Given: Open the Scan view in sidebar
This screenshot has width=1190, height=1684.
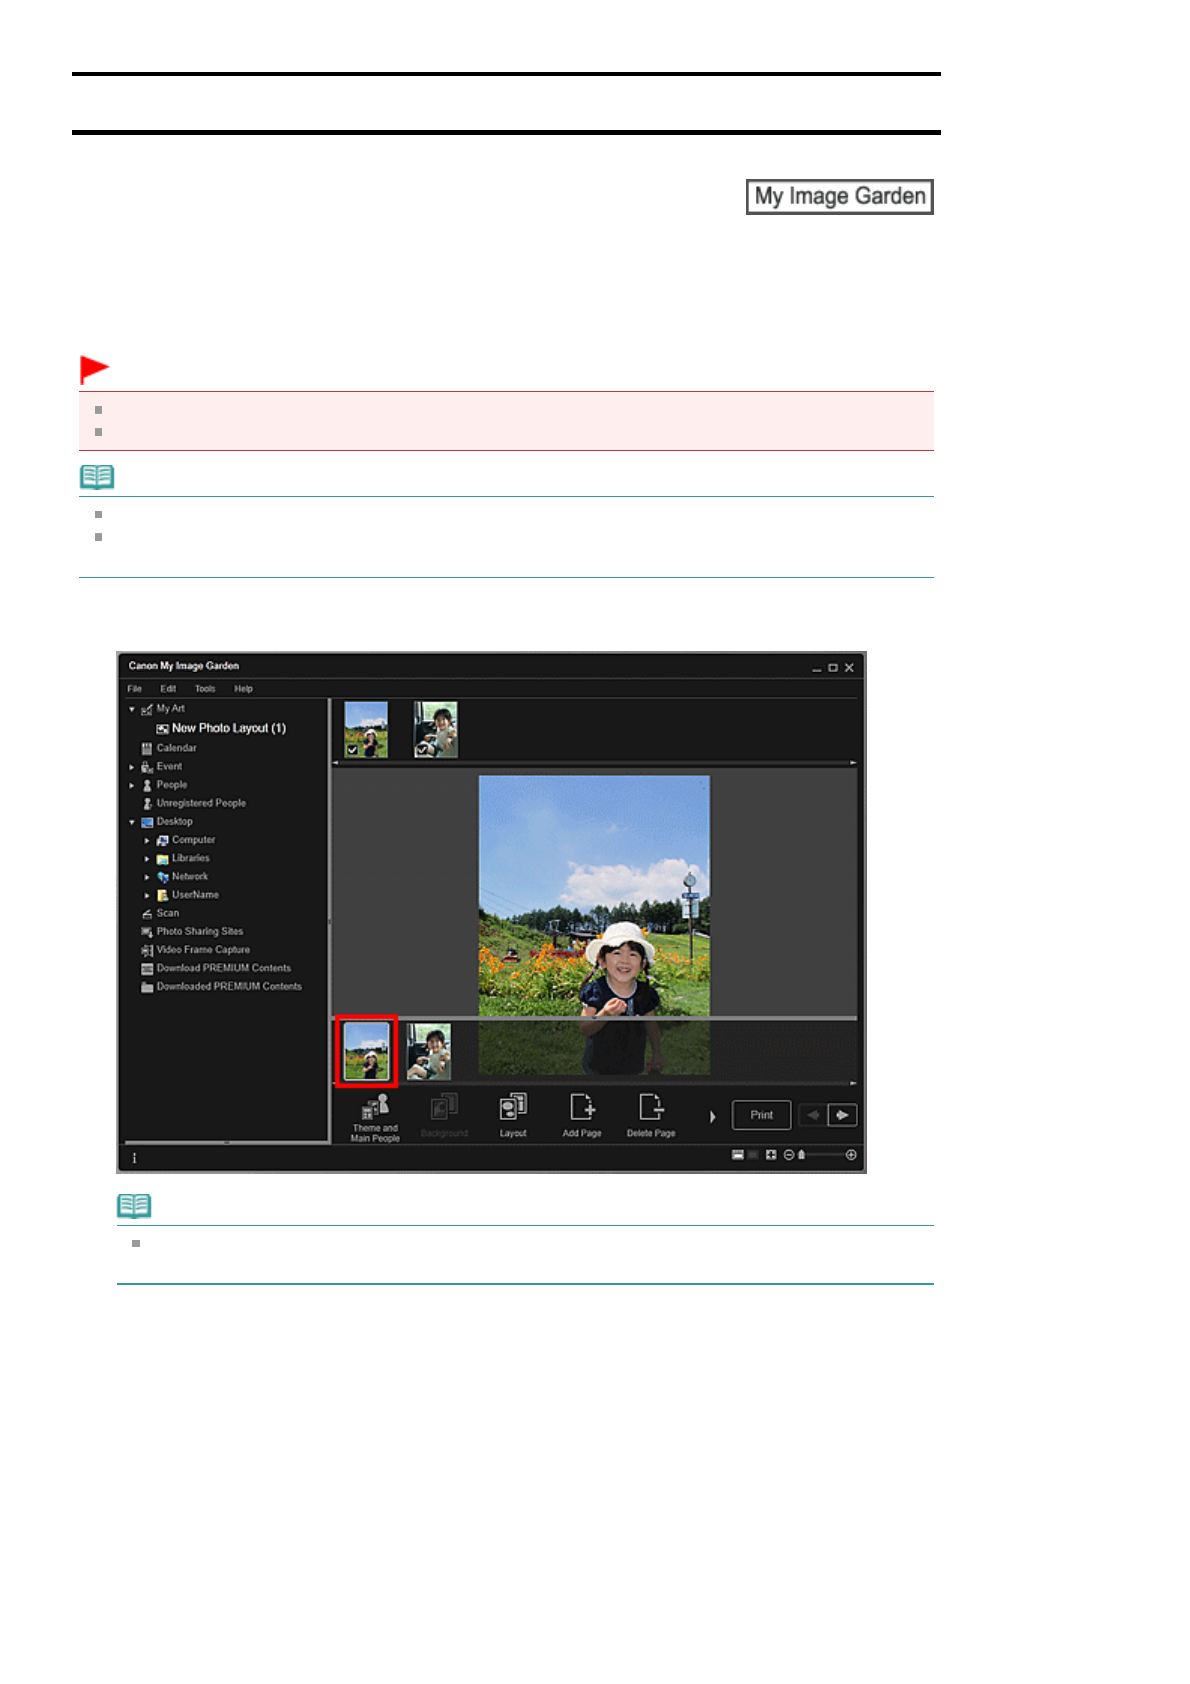Looking at the screenshot, I should point(167,913).
